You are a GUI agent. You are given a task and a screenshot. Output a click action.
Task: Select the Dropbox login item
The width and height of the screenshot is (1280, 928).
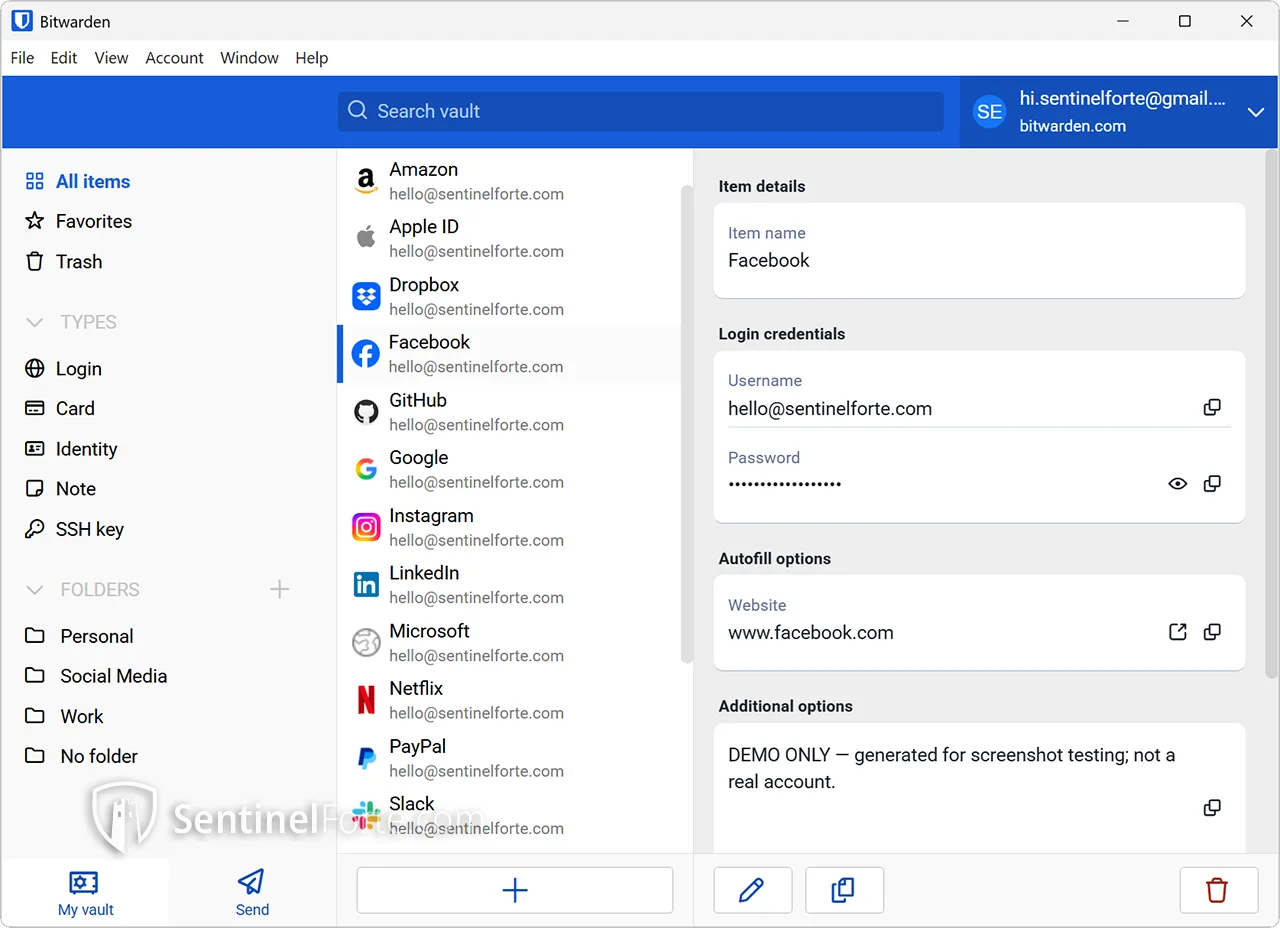tap(510, 296)
